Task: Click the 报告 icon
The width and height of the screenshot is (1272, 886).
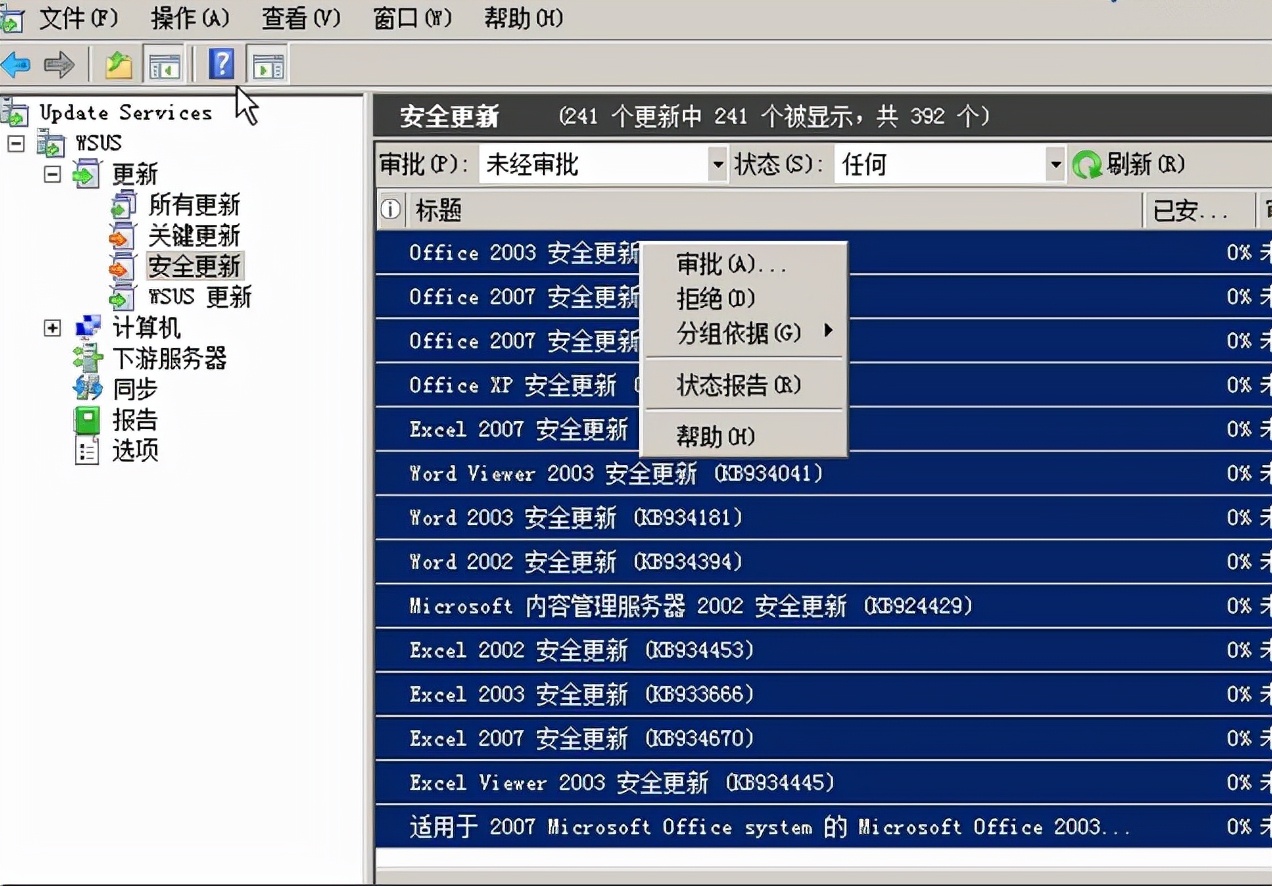Action: coord(88,420)
